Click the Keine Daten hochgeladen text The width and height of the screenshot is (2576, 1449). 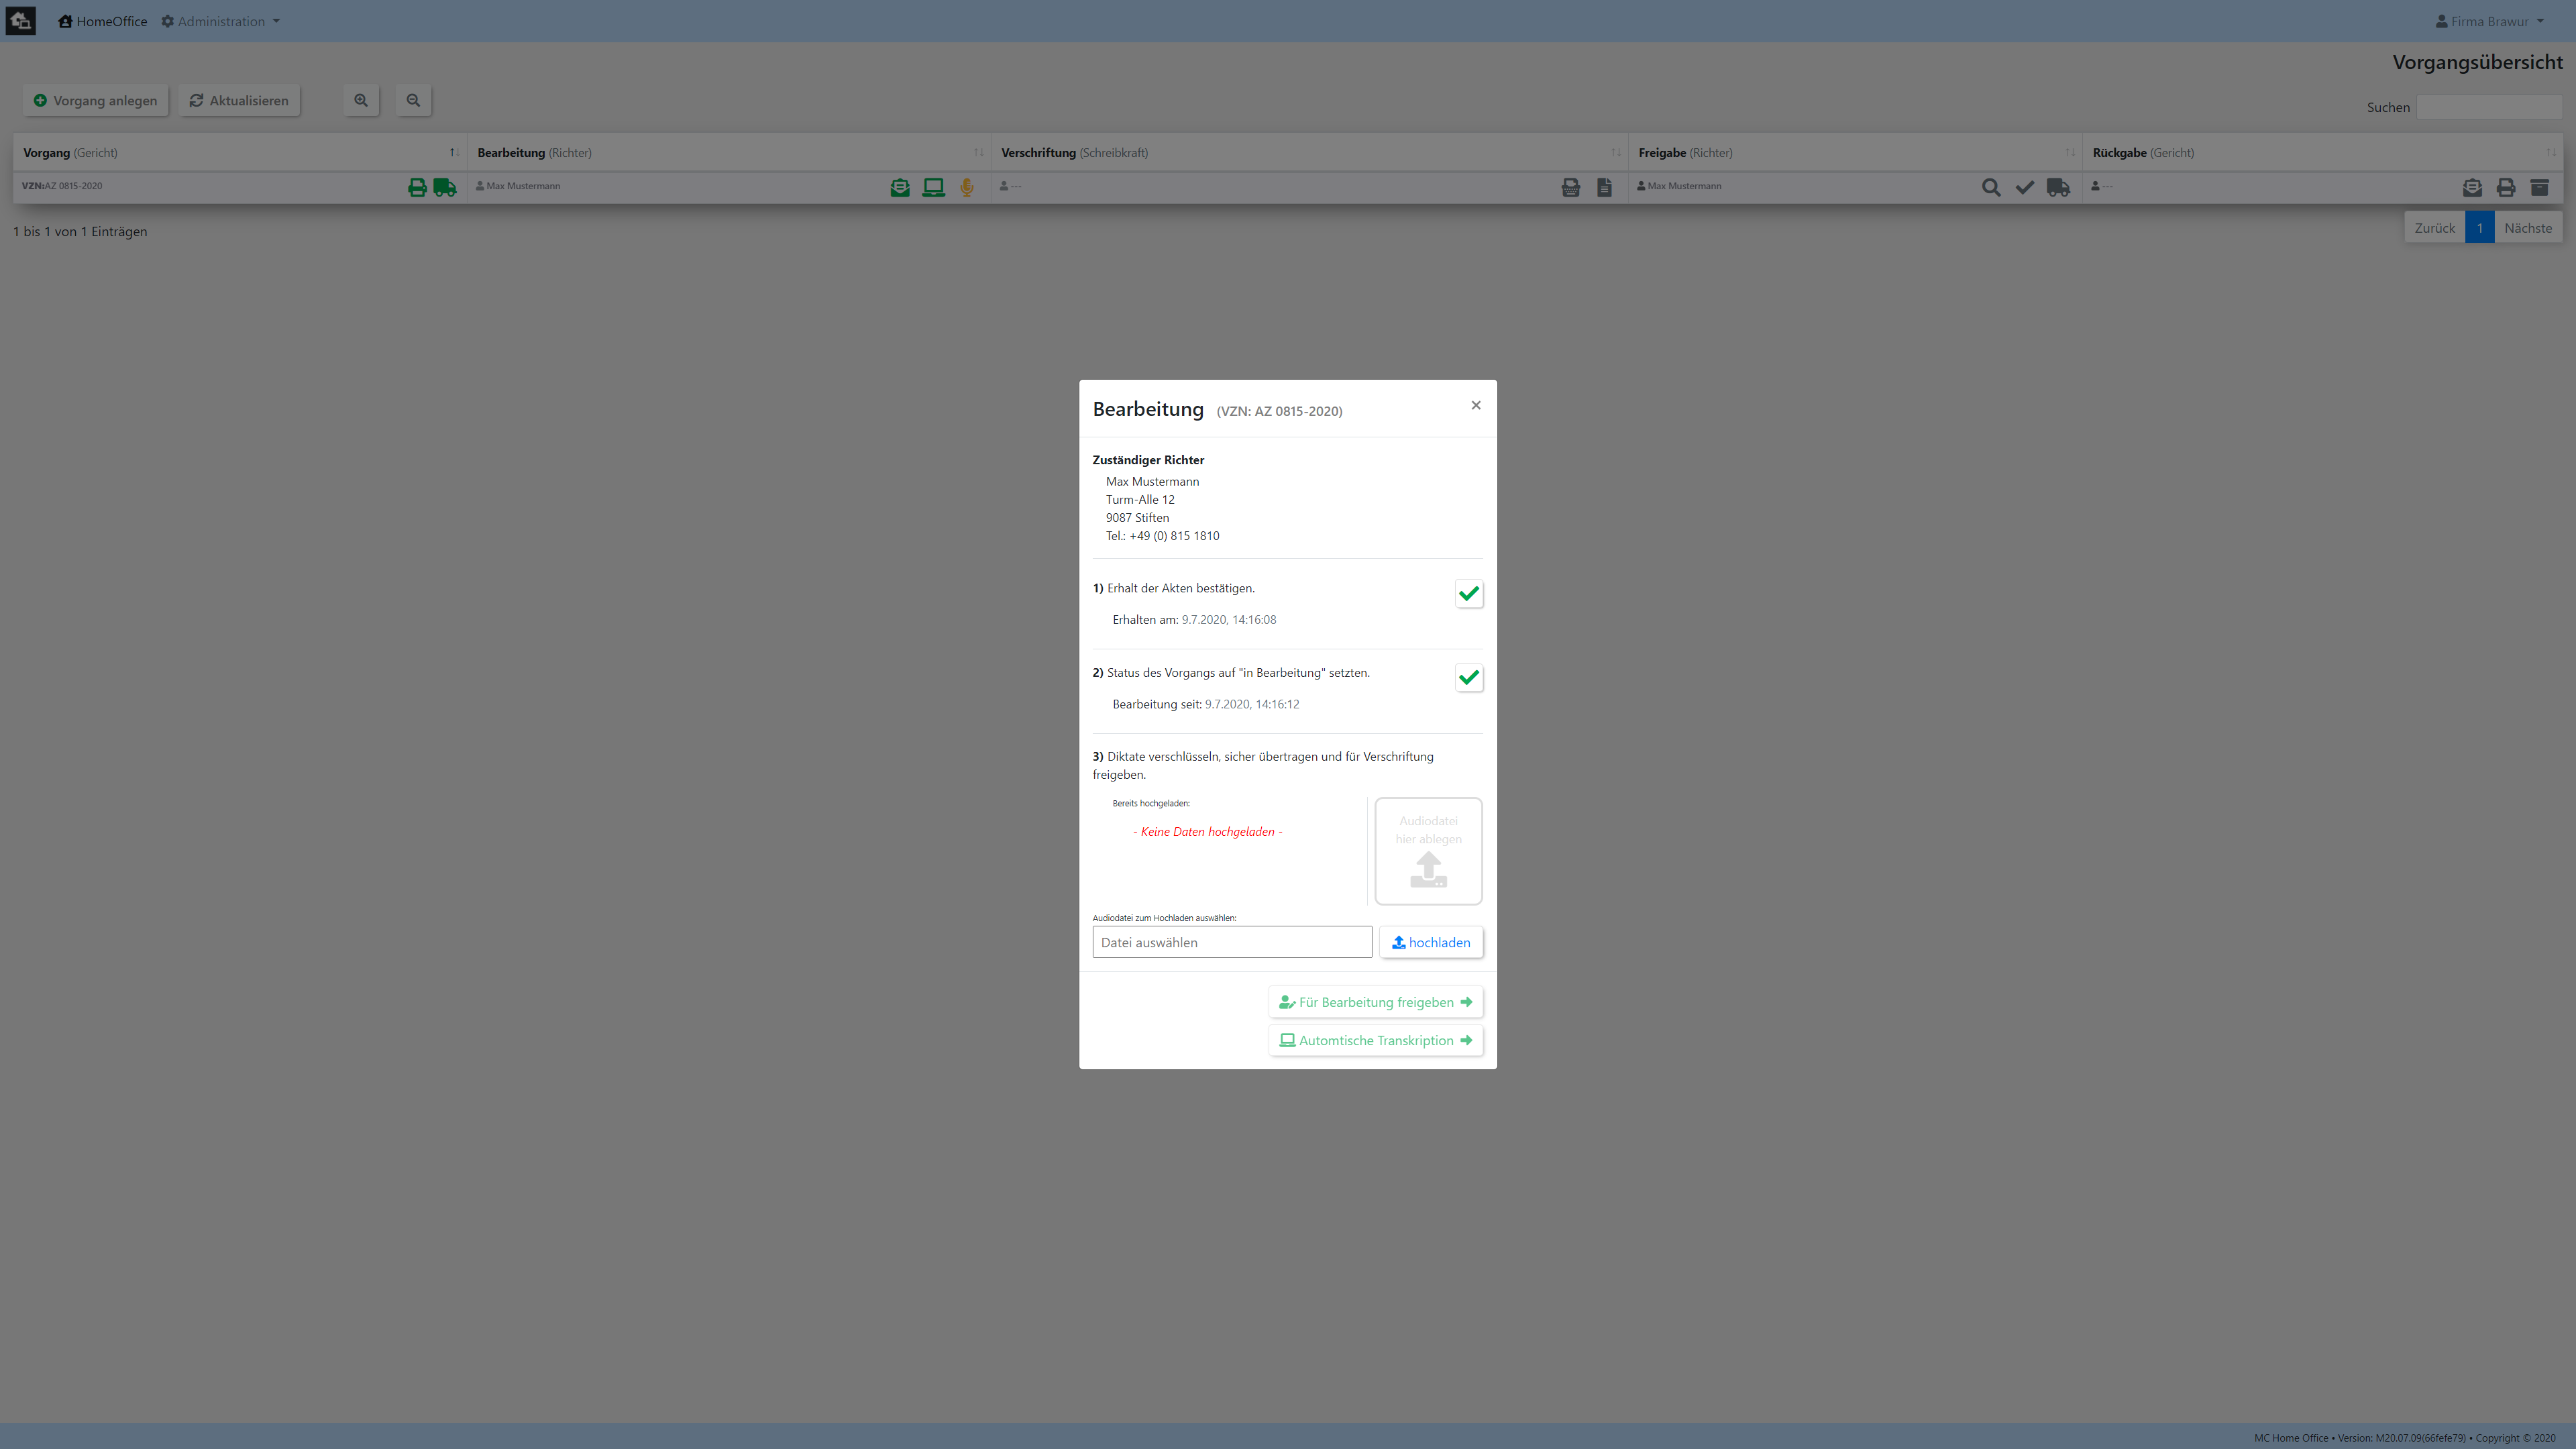pos(1207,832)
